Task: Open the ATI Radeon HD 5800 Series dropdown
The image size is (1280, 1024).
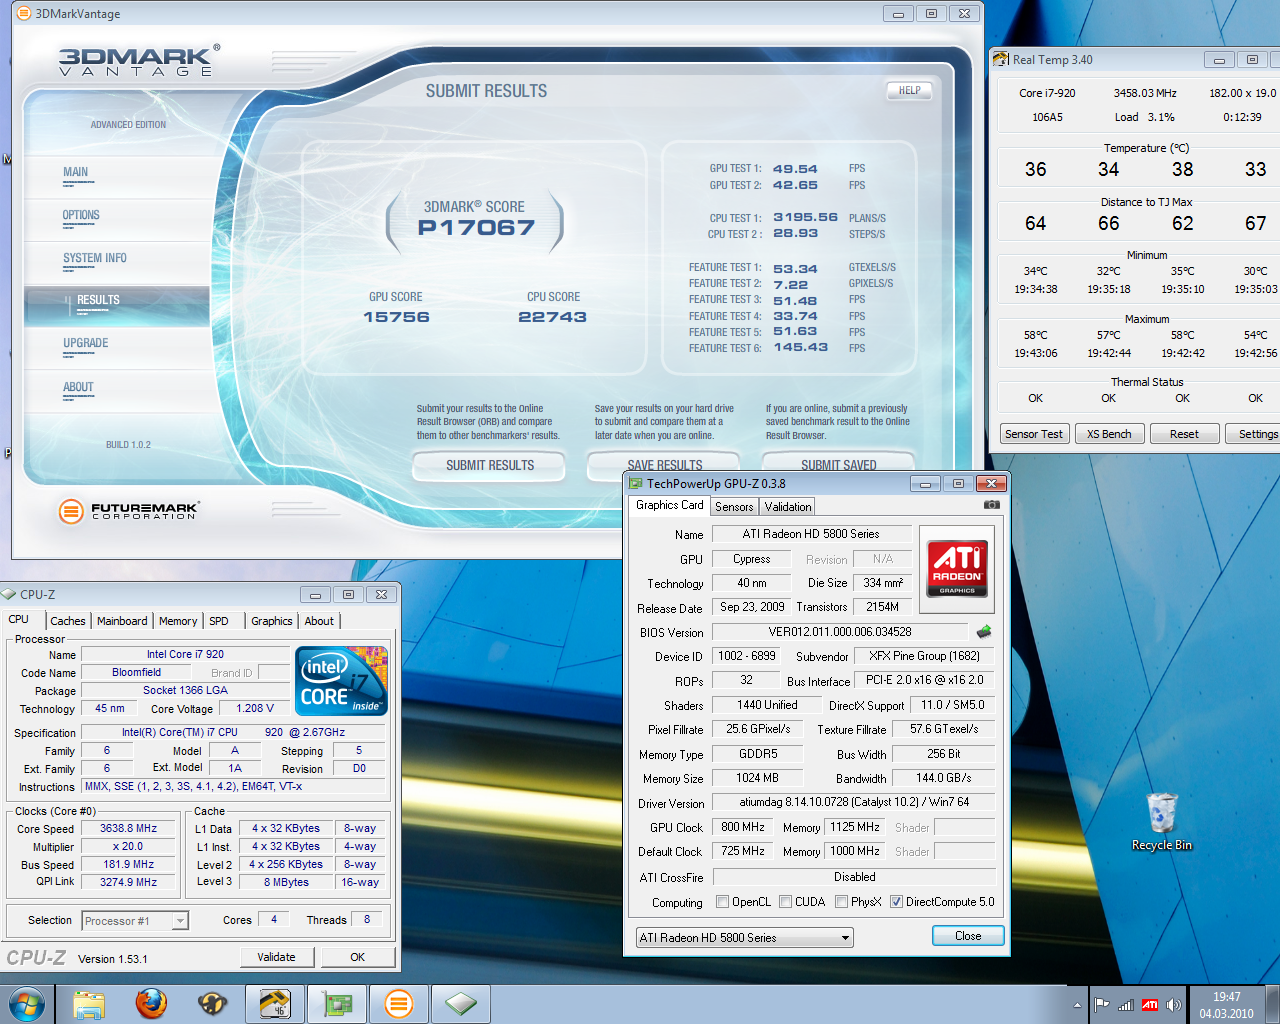Action: [745, 938]
